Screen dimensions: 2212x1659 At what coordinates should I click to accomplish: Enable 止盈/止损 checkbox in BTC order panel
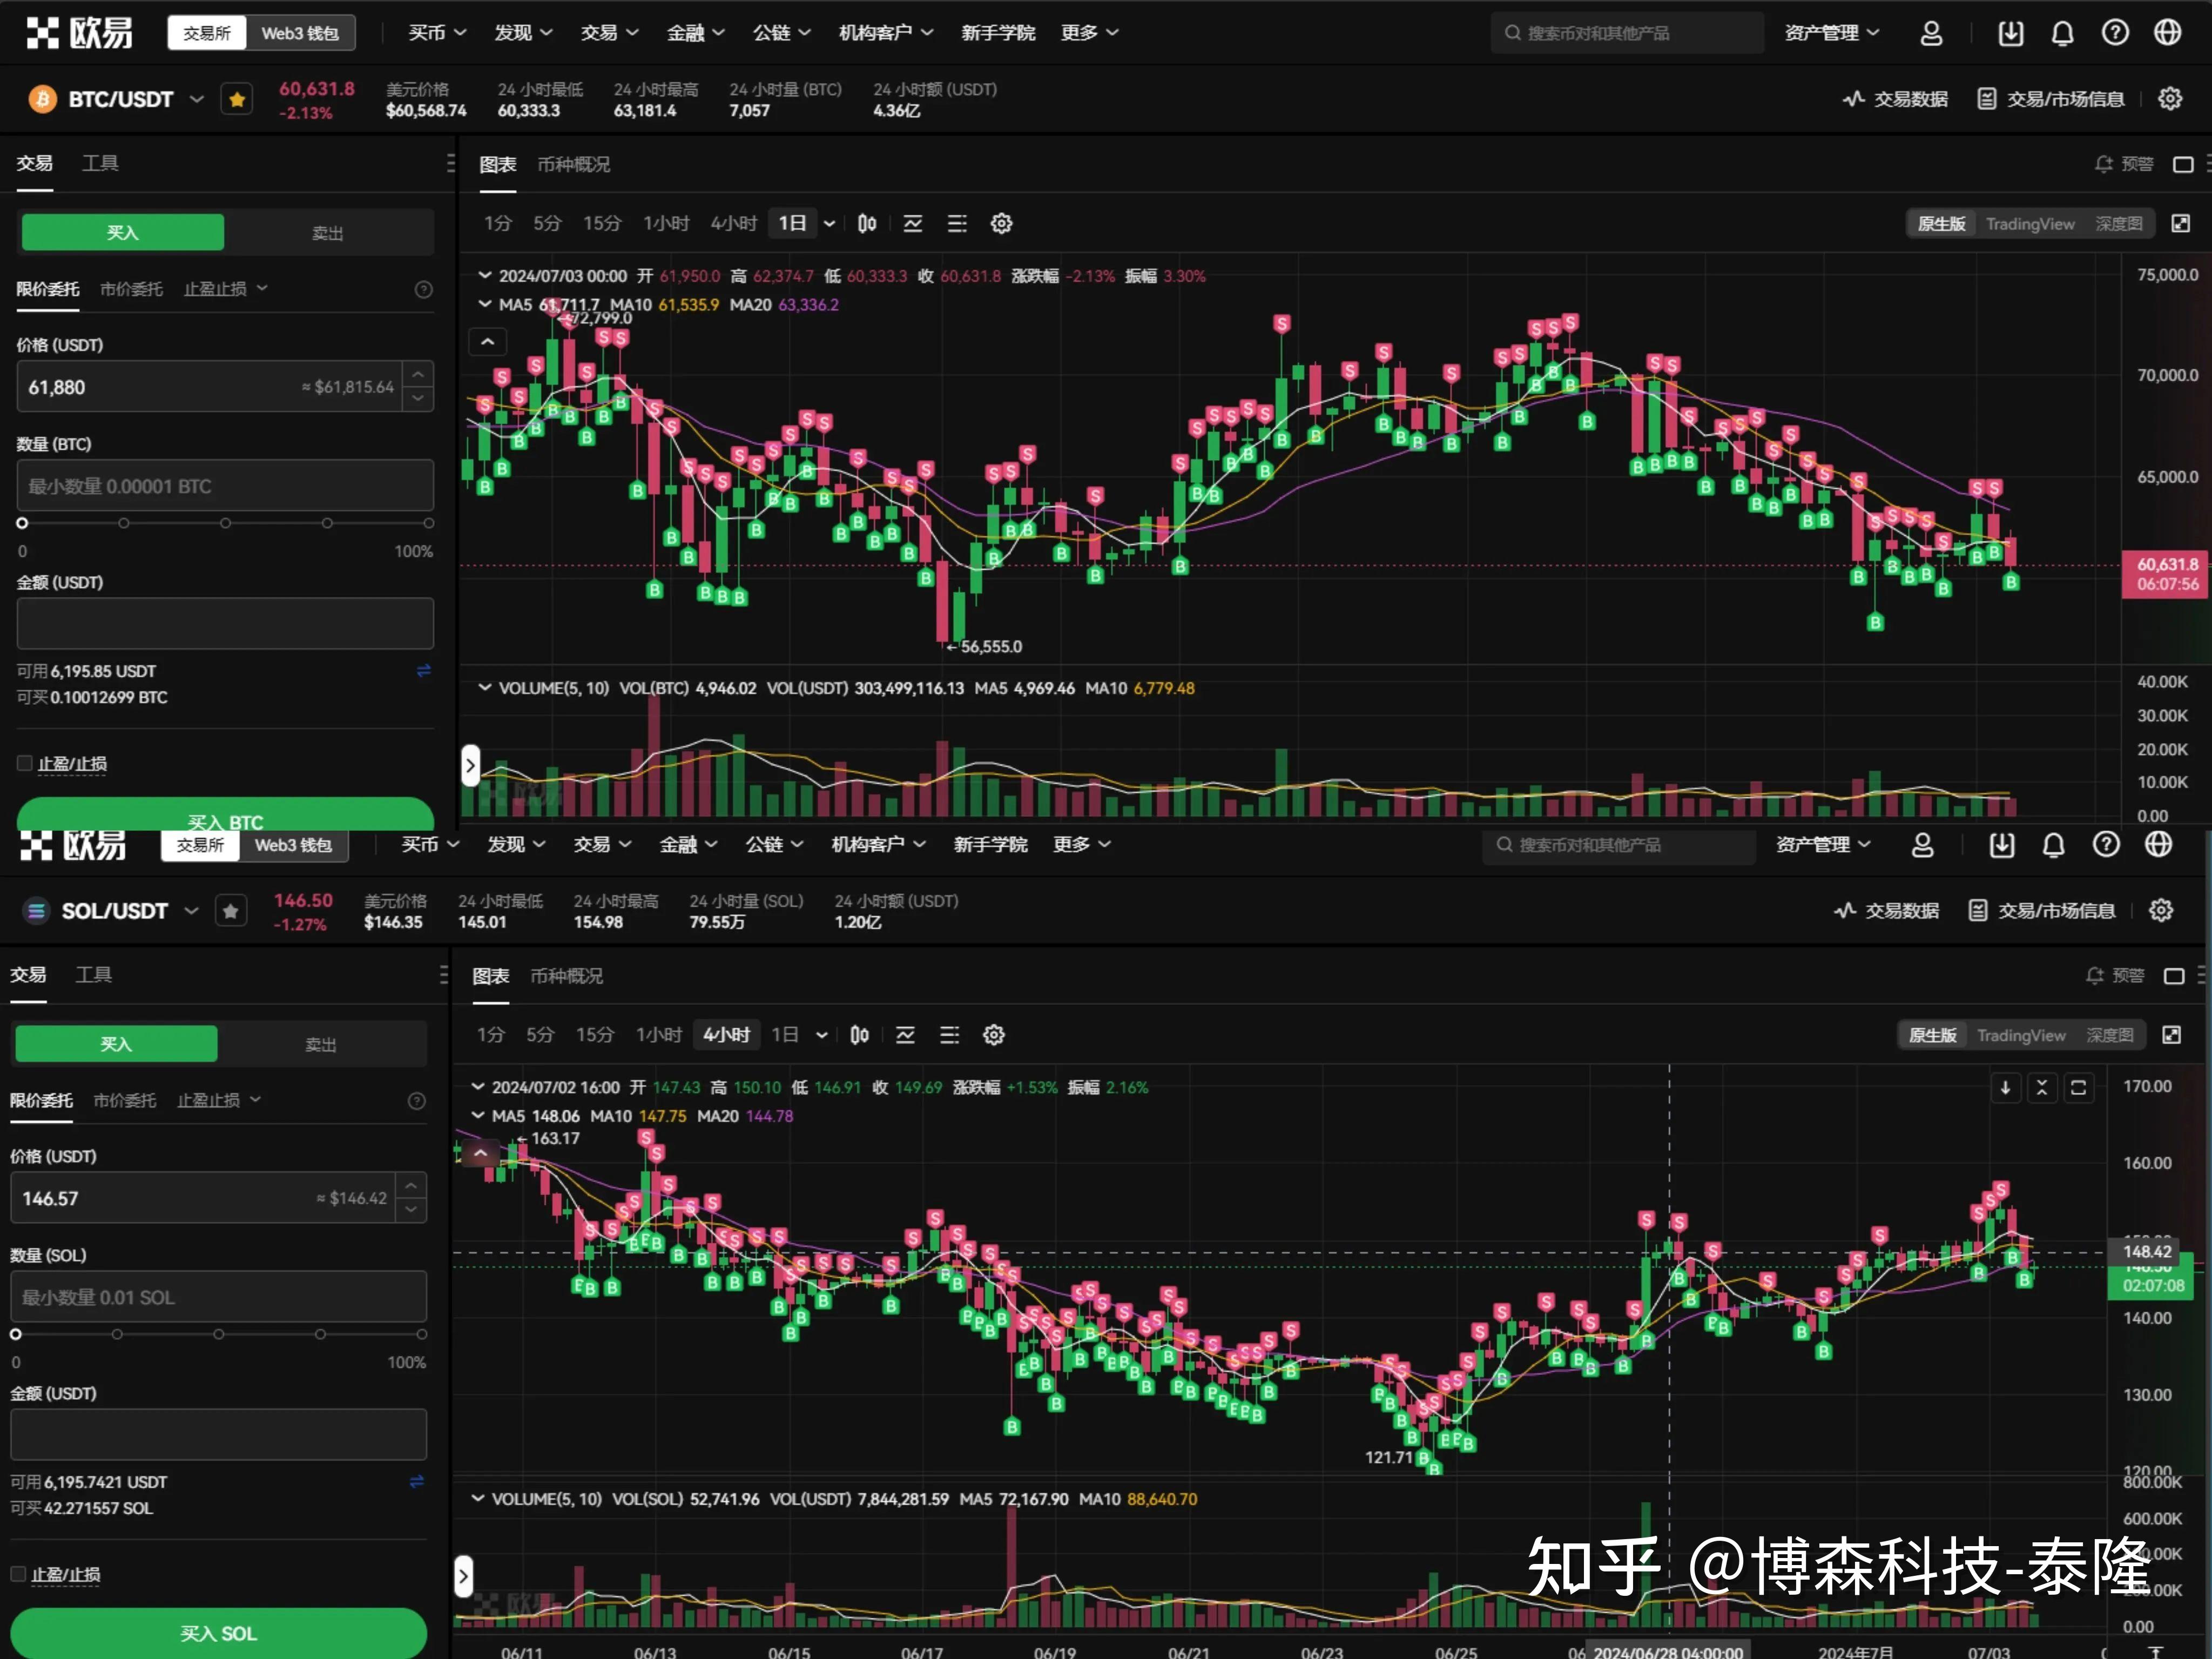25,763
